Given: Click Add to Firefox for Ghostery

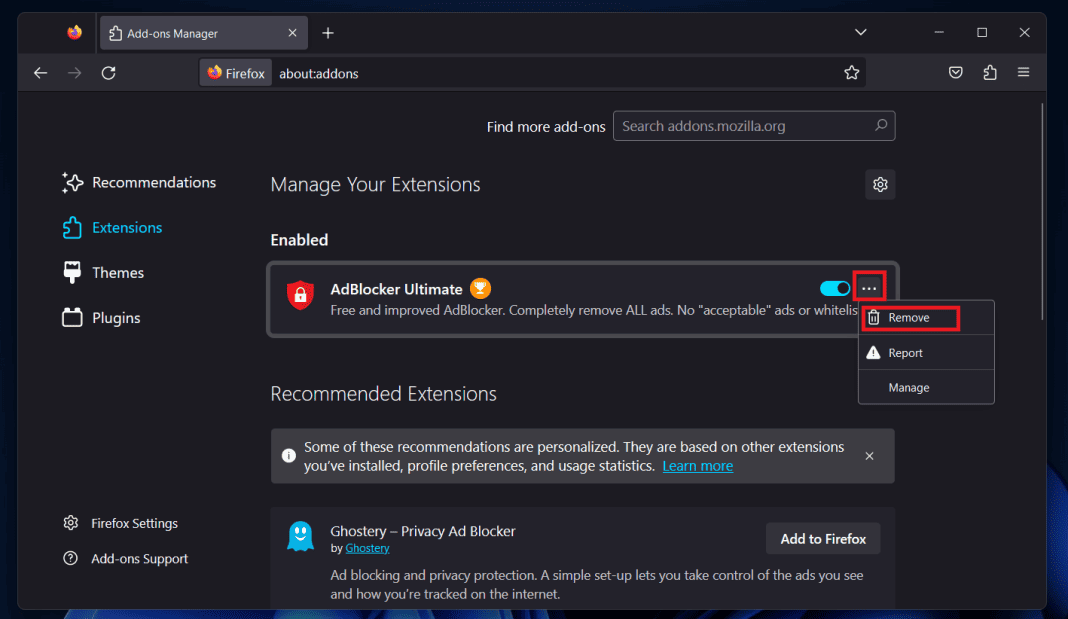Looking at the screenshot, I should (x=823, y=539).
